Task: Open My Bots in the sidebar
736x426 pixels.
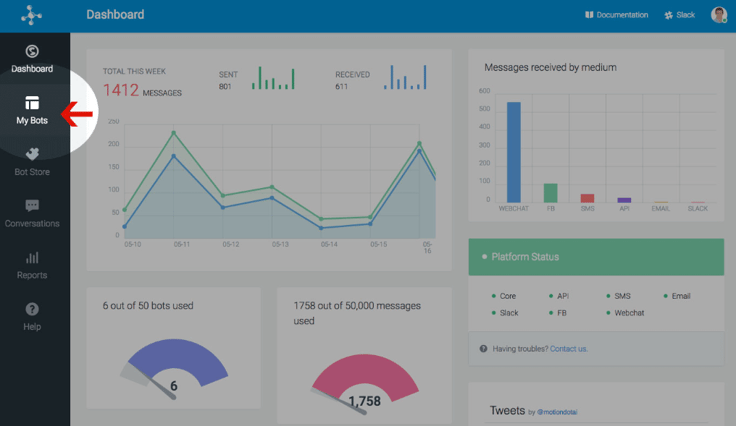Action: tap(32, 110)
